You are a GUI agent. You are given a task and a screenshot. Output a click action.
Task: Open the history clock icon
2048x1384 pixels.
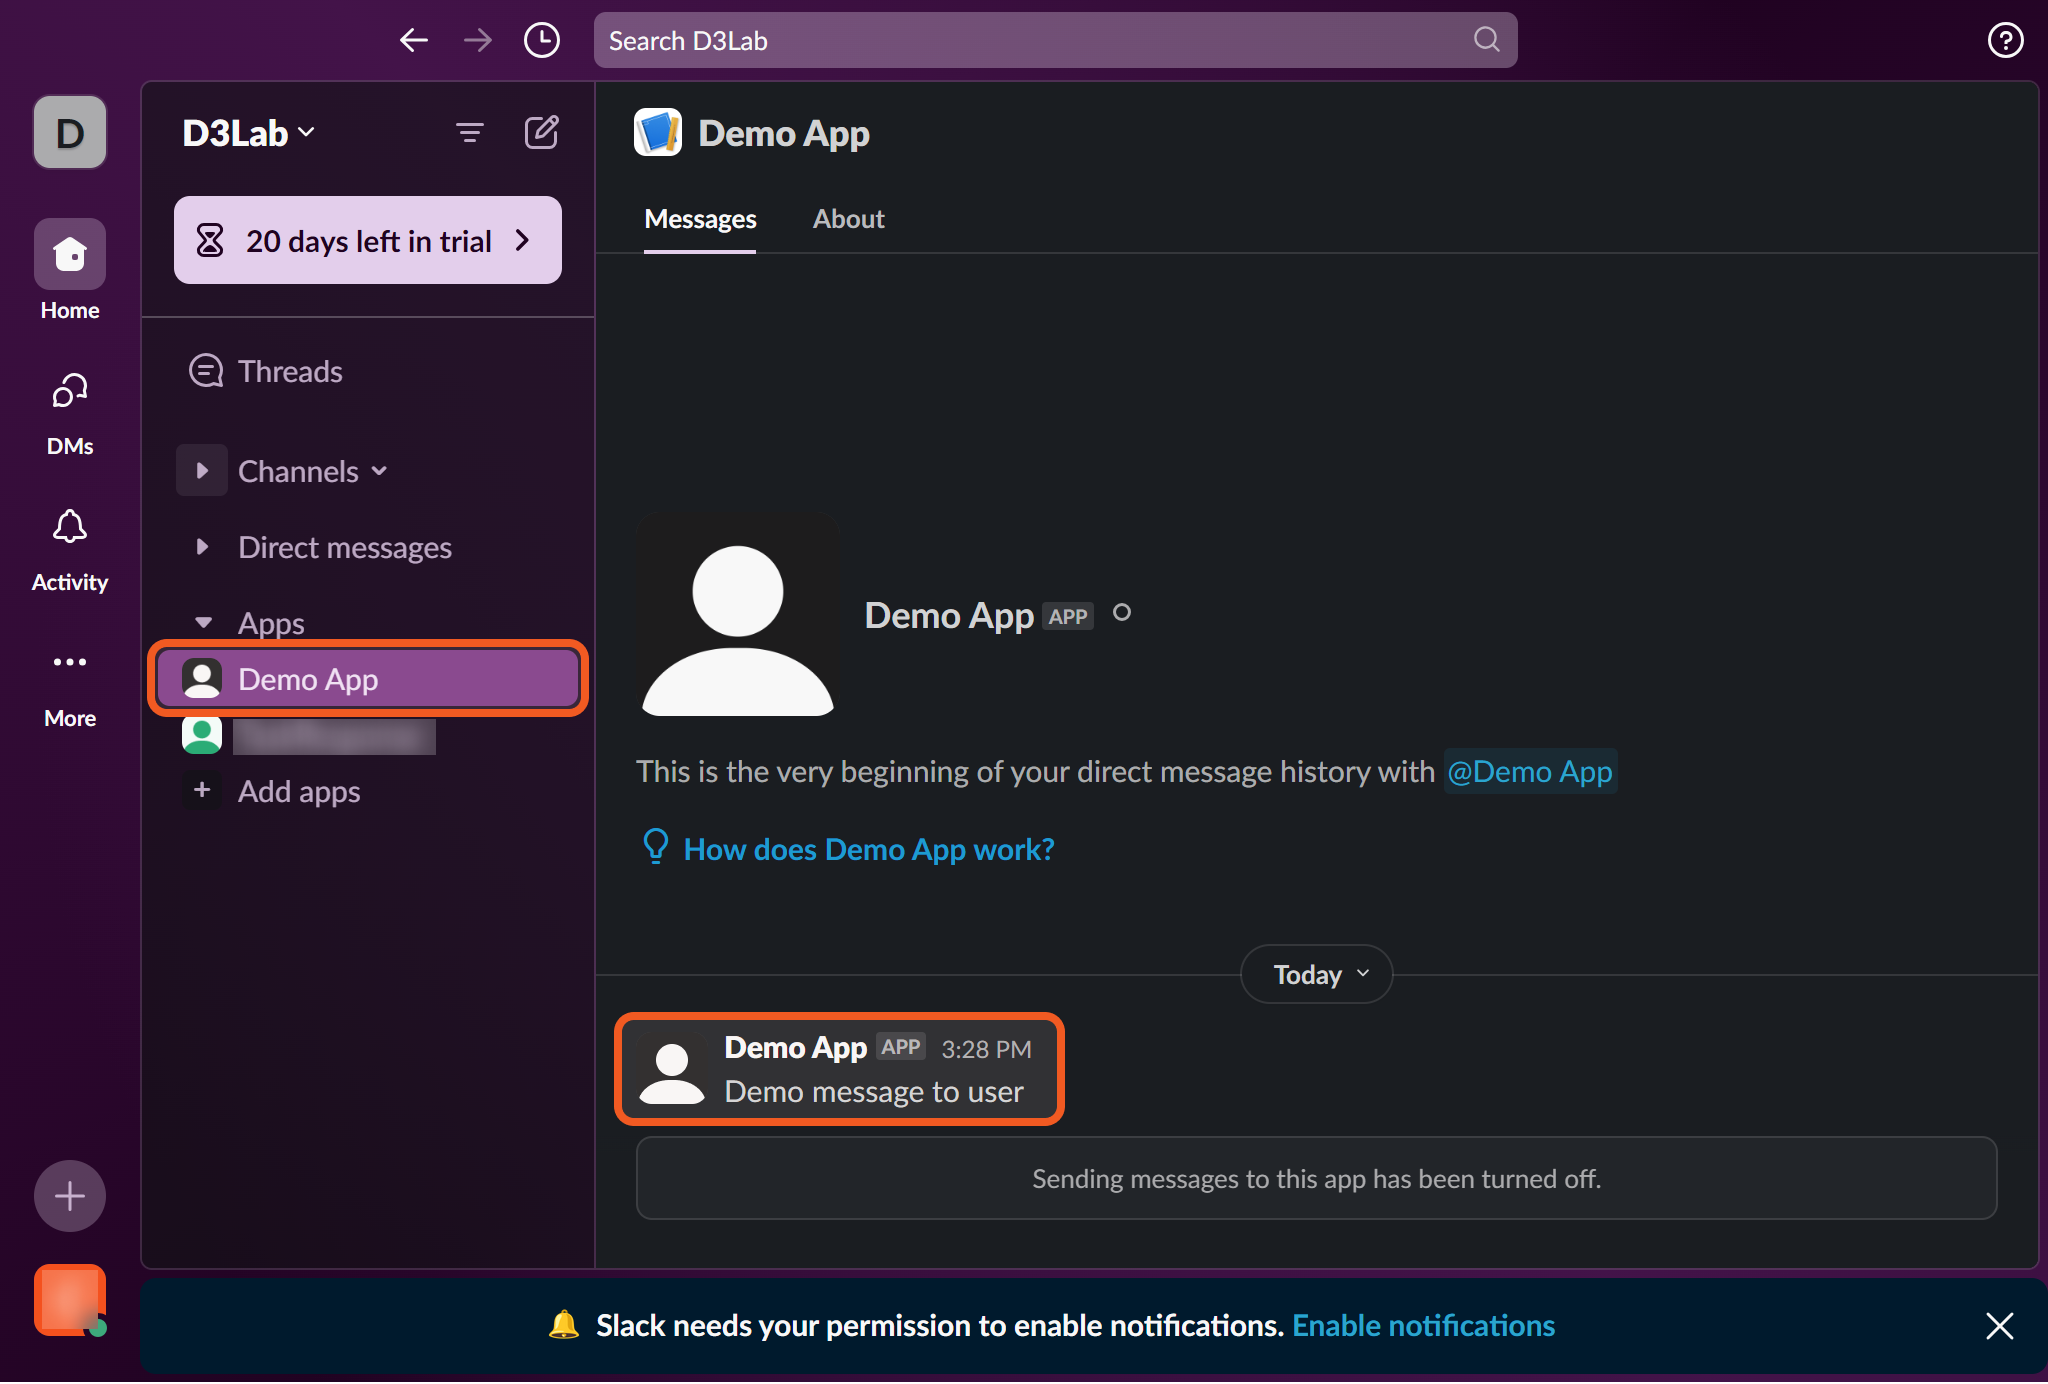point(541,40)
